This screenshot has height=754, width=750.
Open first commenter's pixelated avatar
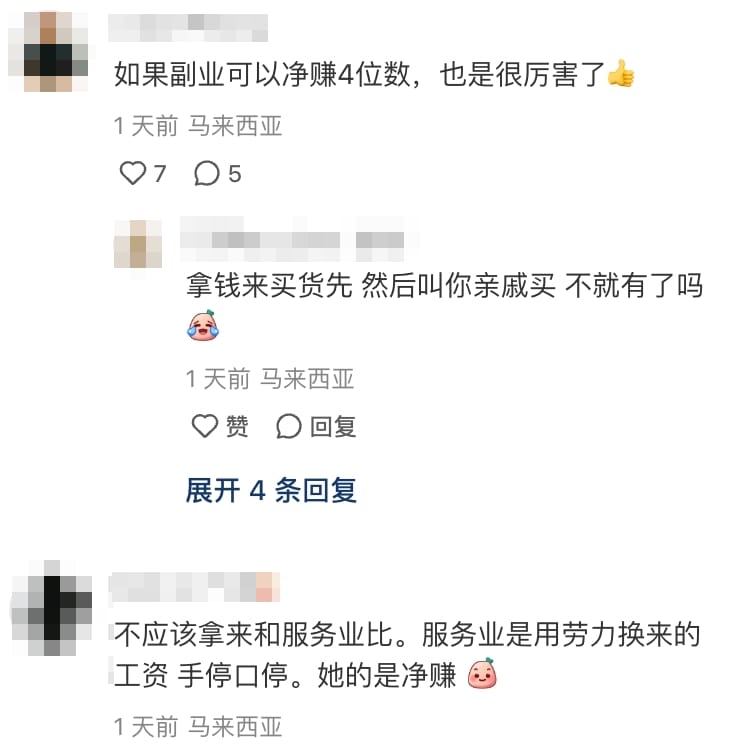pyautogui.click(x=48, y=51)
